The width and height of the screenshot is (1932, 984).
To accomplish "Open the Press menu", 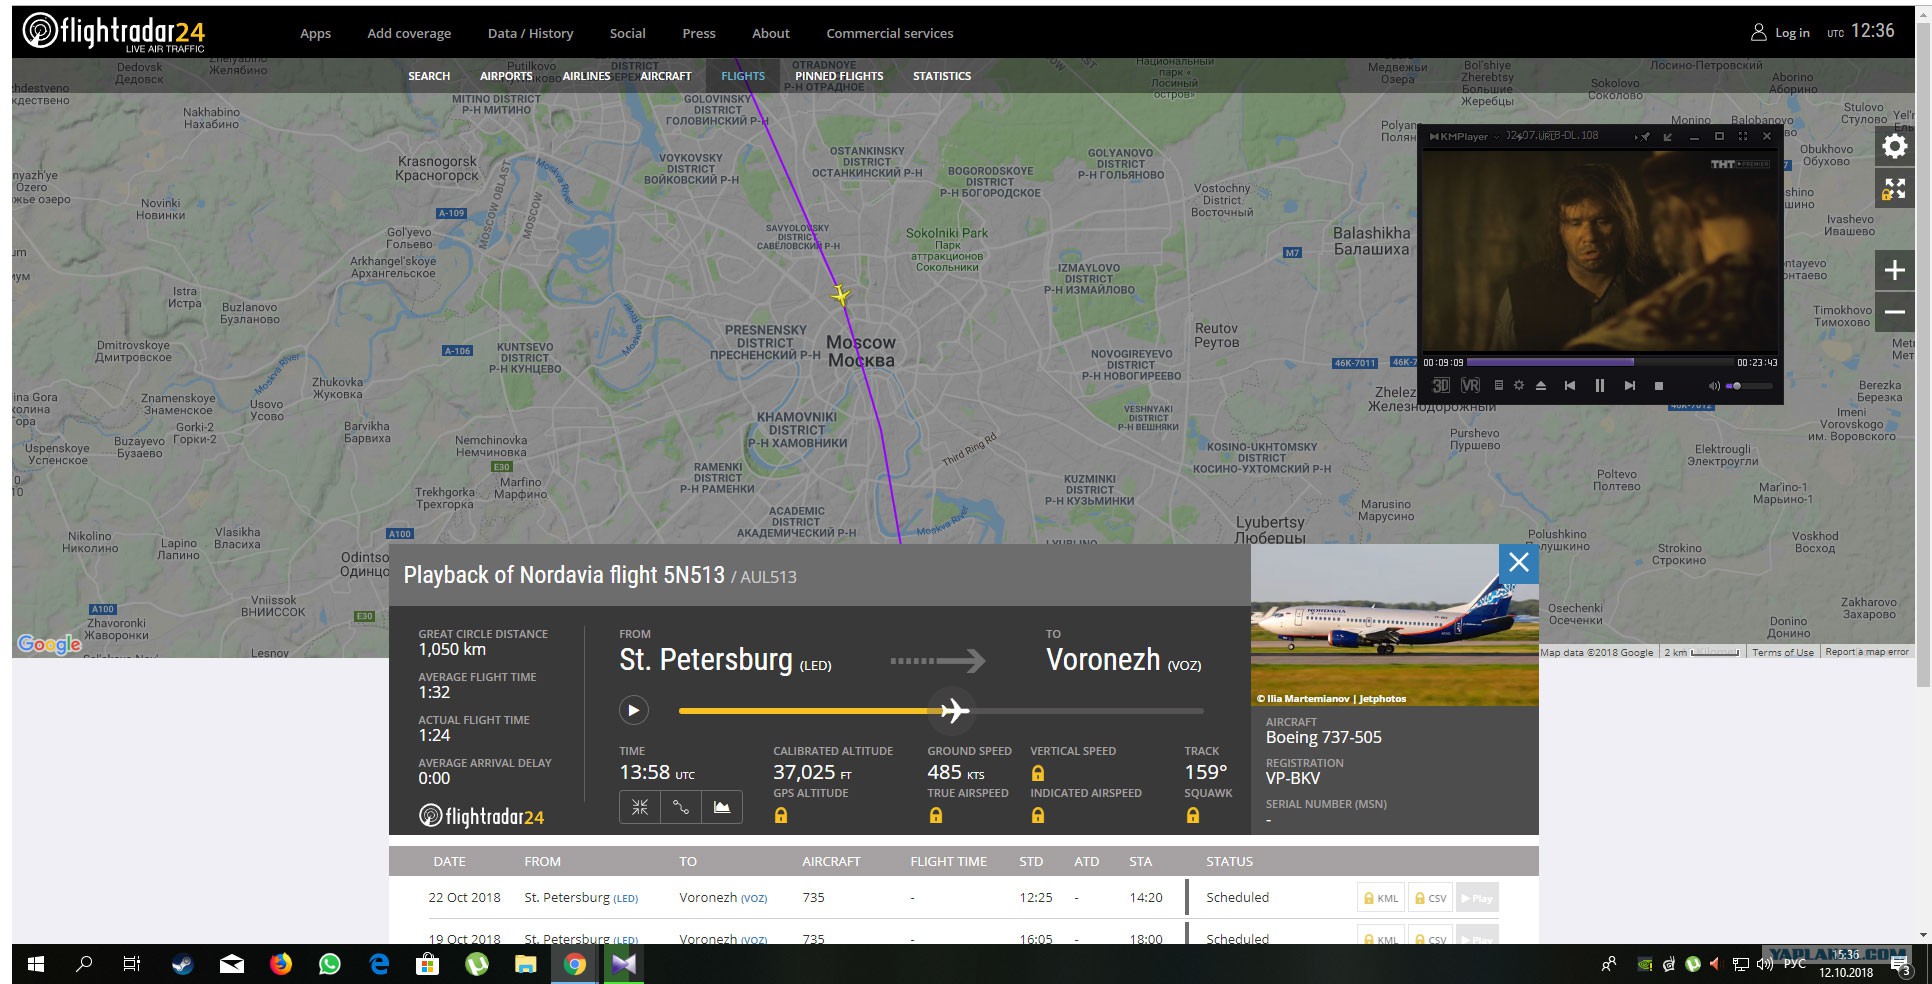I will pos(699,33).
